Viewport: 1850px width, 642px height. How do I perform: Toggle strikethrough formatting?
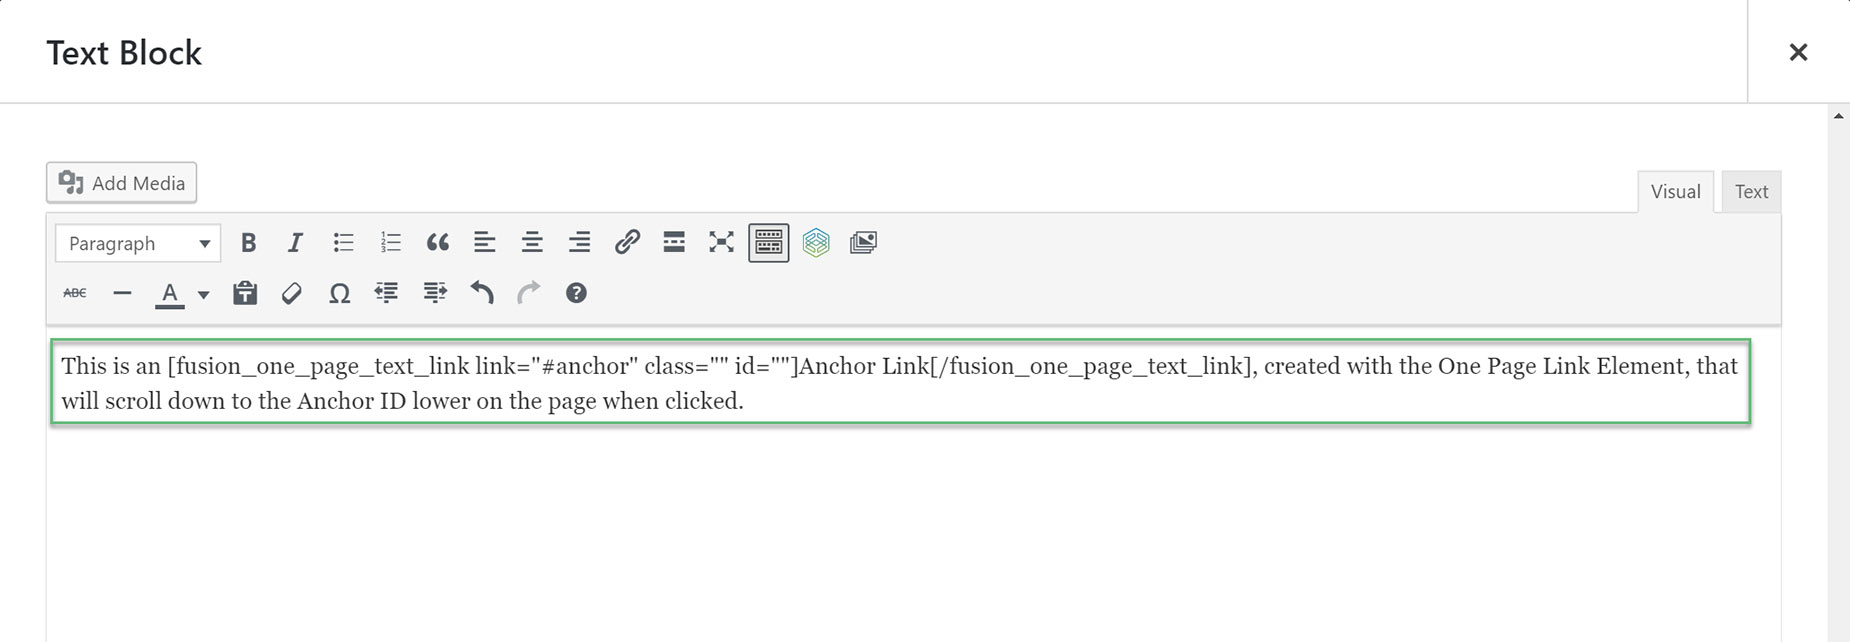tap(75, 293)
